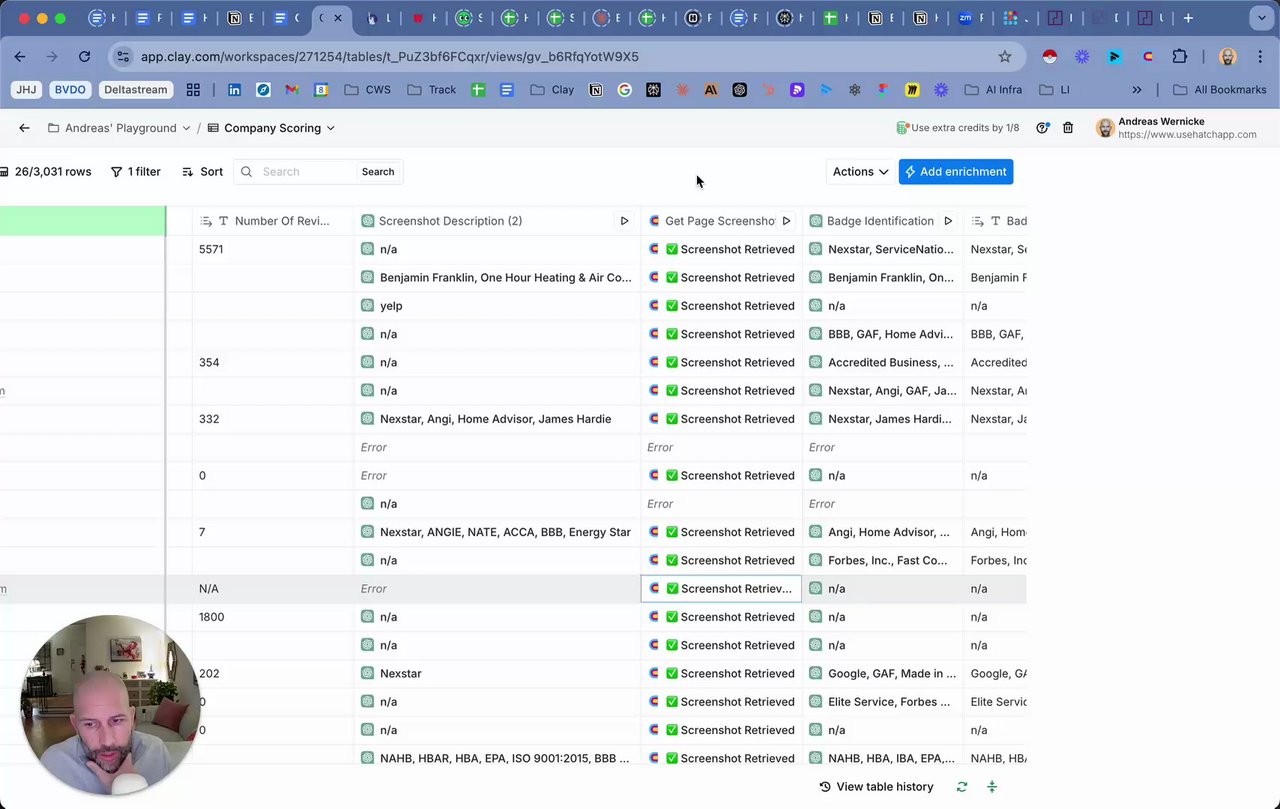This screenshot has width=1280, height=809.
Task: Open the browser extensions puzzle icon
Action: point(1180,57)
